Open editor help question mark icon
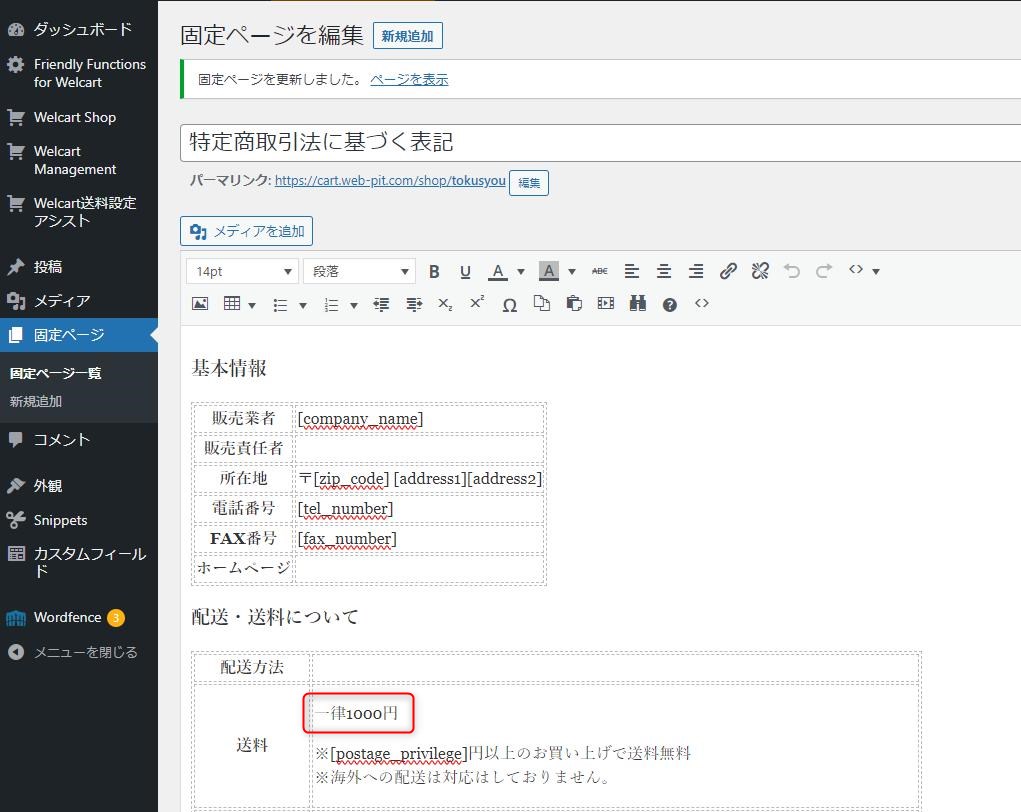 tap(670, 304)
